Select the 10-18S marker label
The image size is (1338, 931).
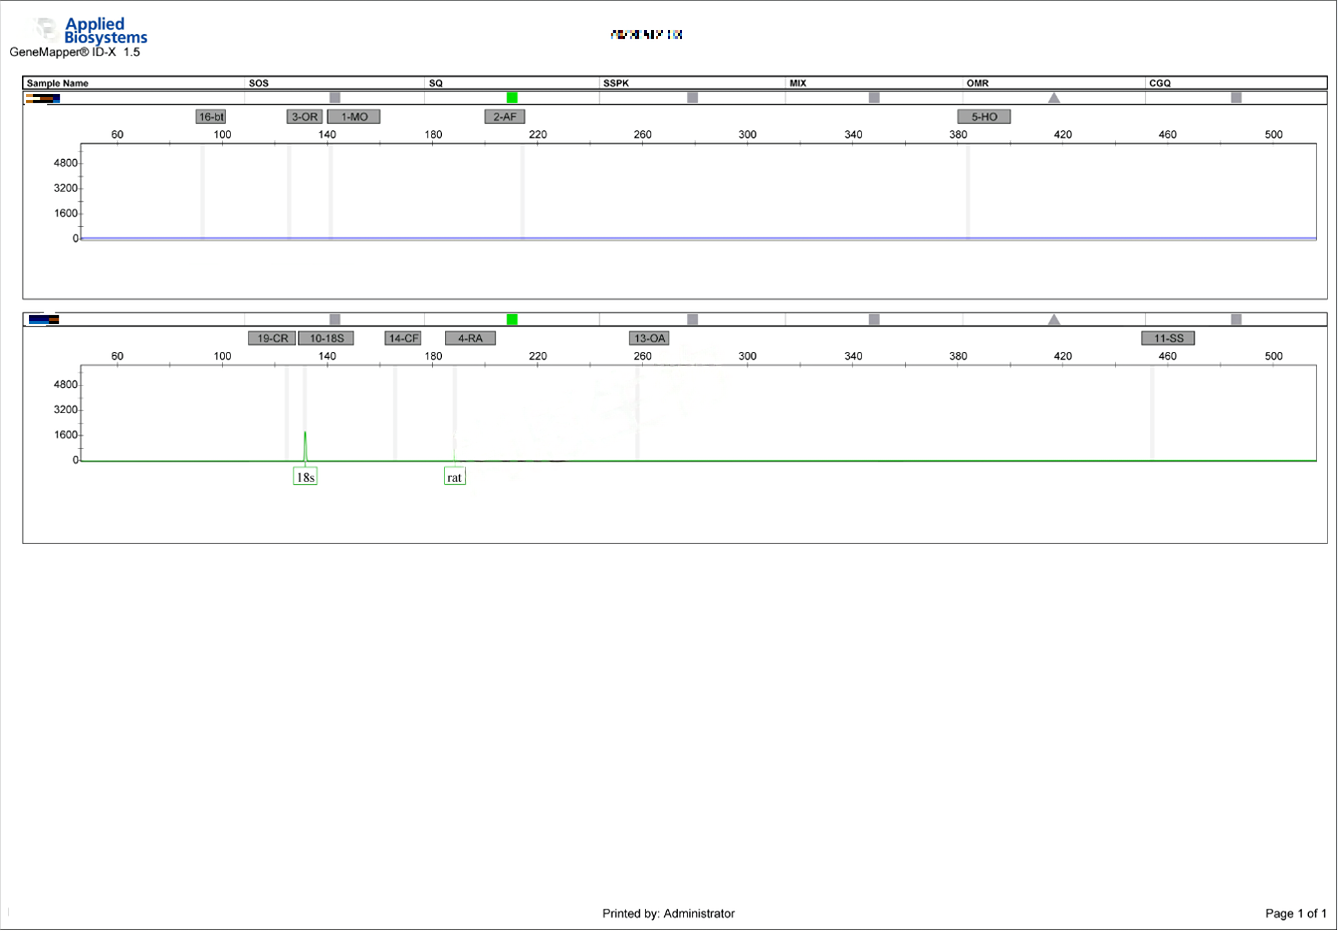point(326,339)
